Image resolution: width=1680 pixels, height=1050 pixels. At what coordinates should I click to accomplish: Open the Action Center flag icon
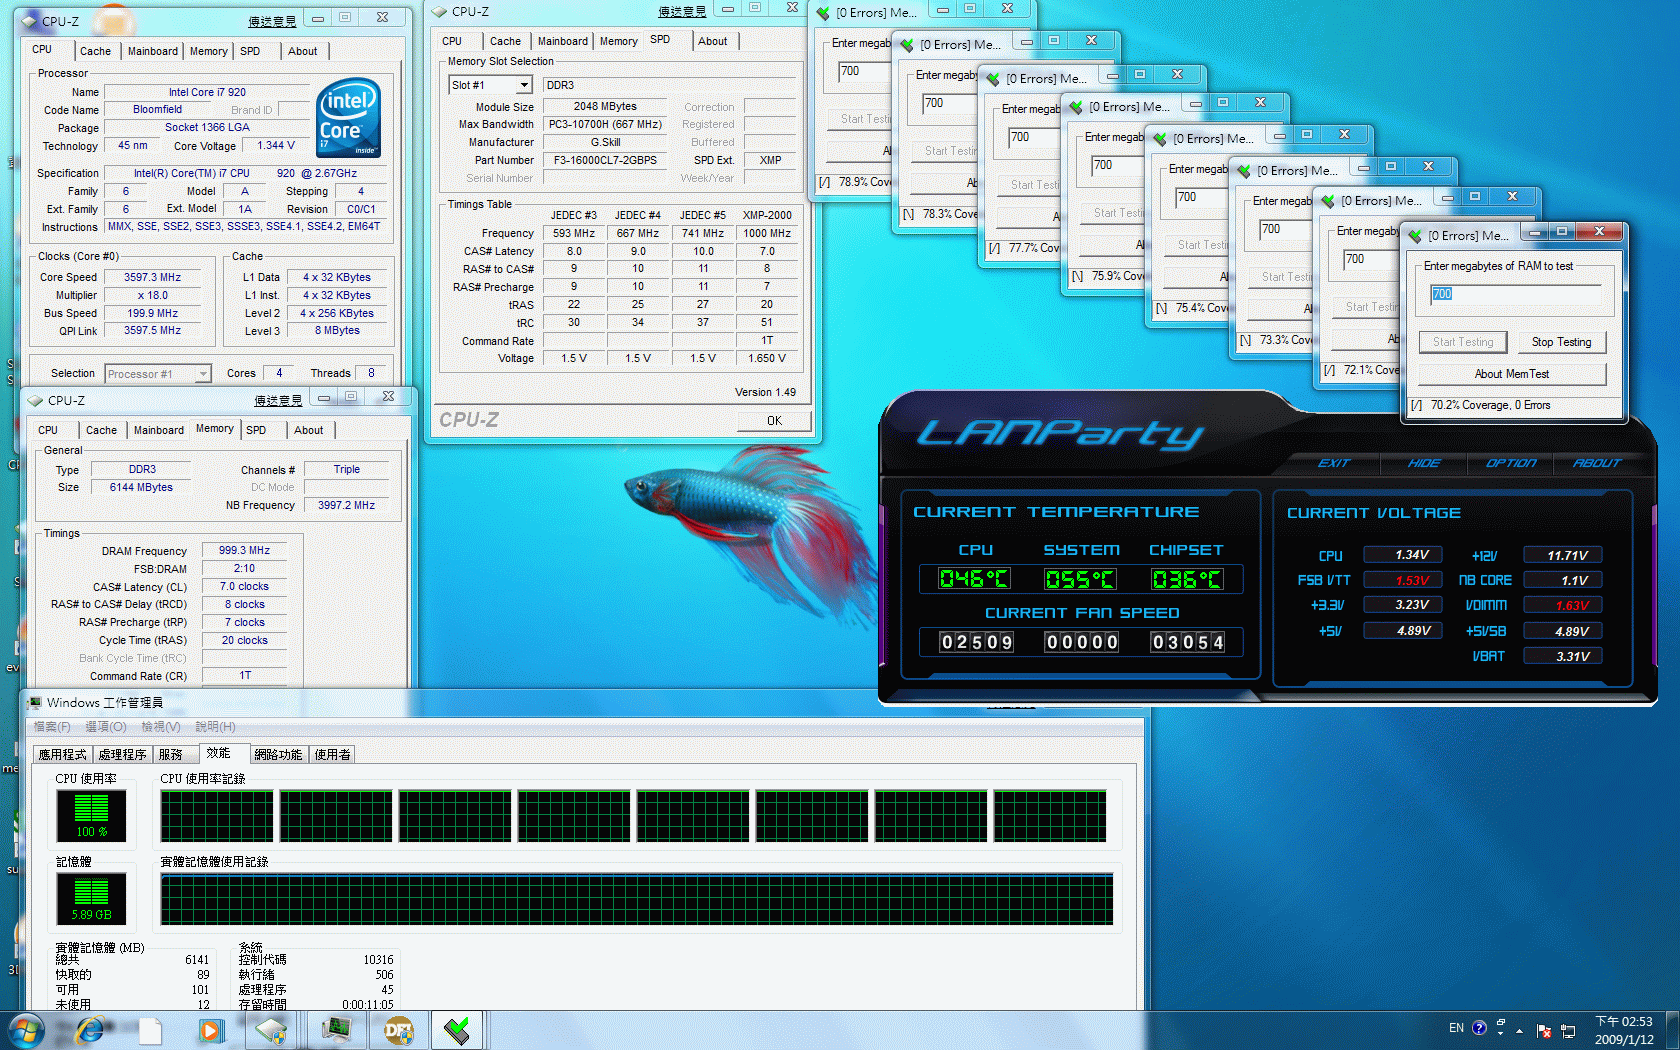pos(1544,1031)
